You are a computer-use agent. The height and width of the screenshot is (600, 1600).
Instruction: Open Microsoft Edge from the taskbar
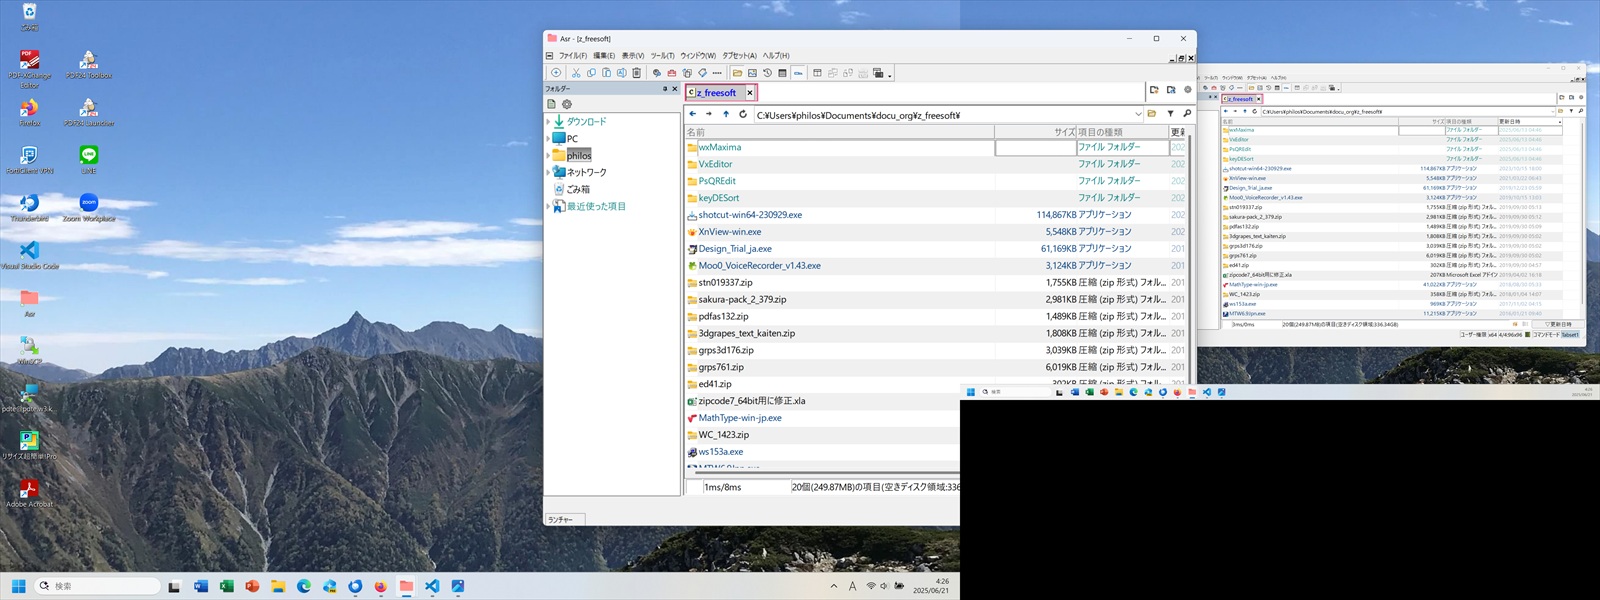coord(304,586)
